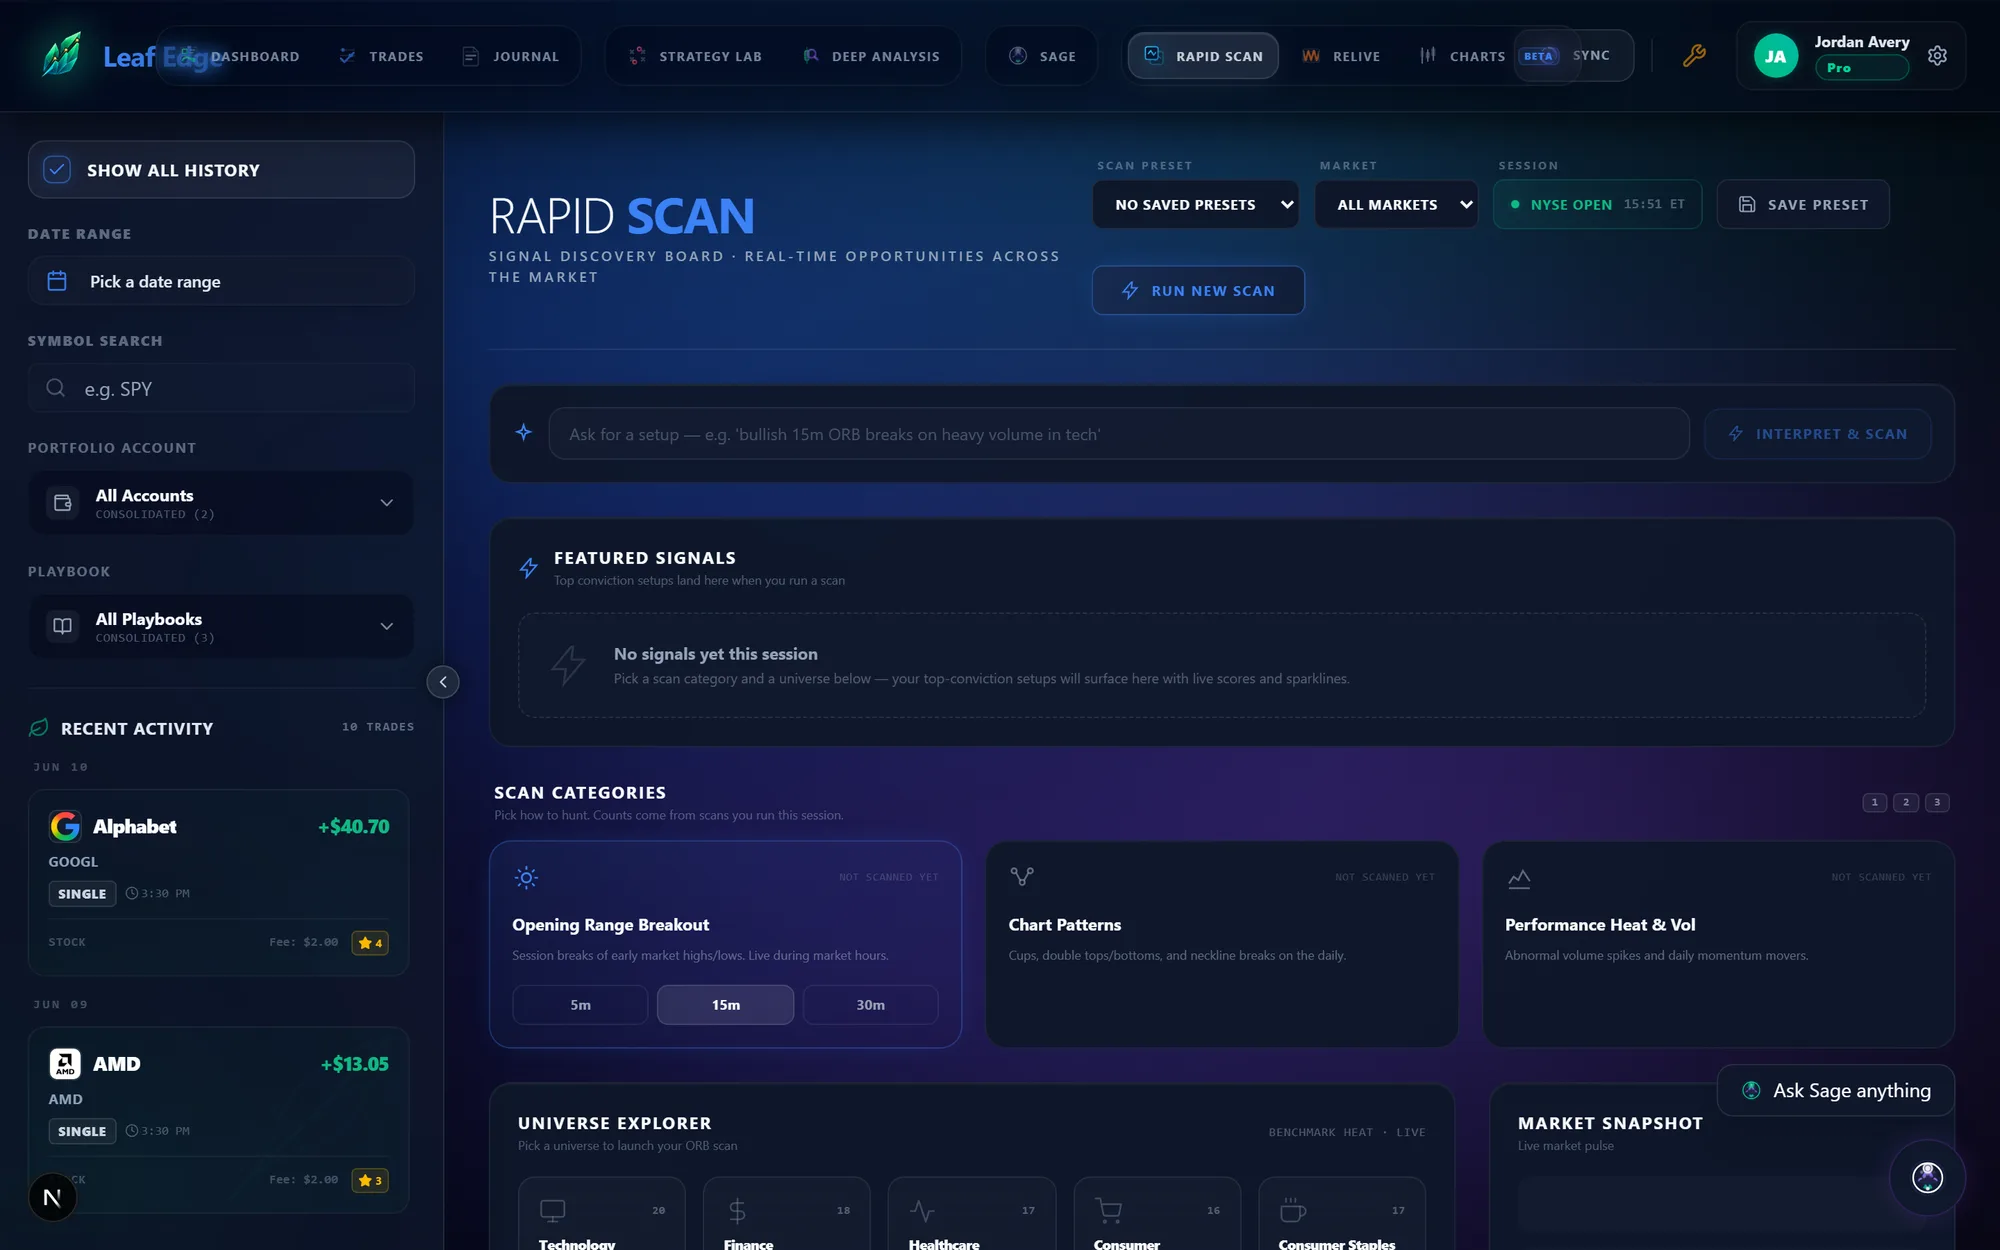
Task: Open the Performance Heat & Vol card
Action: [x=1718, y=944]
